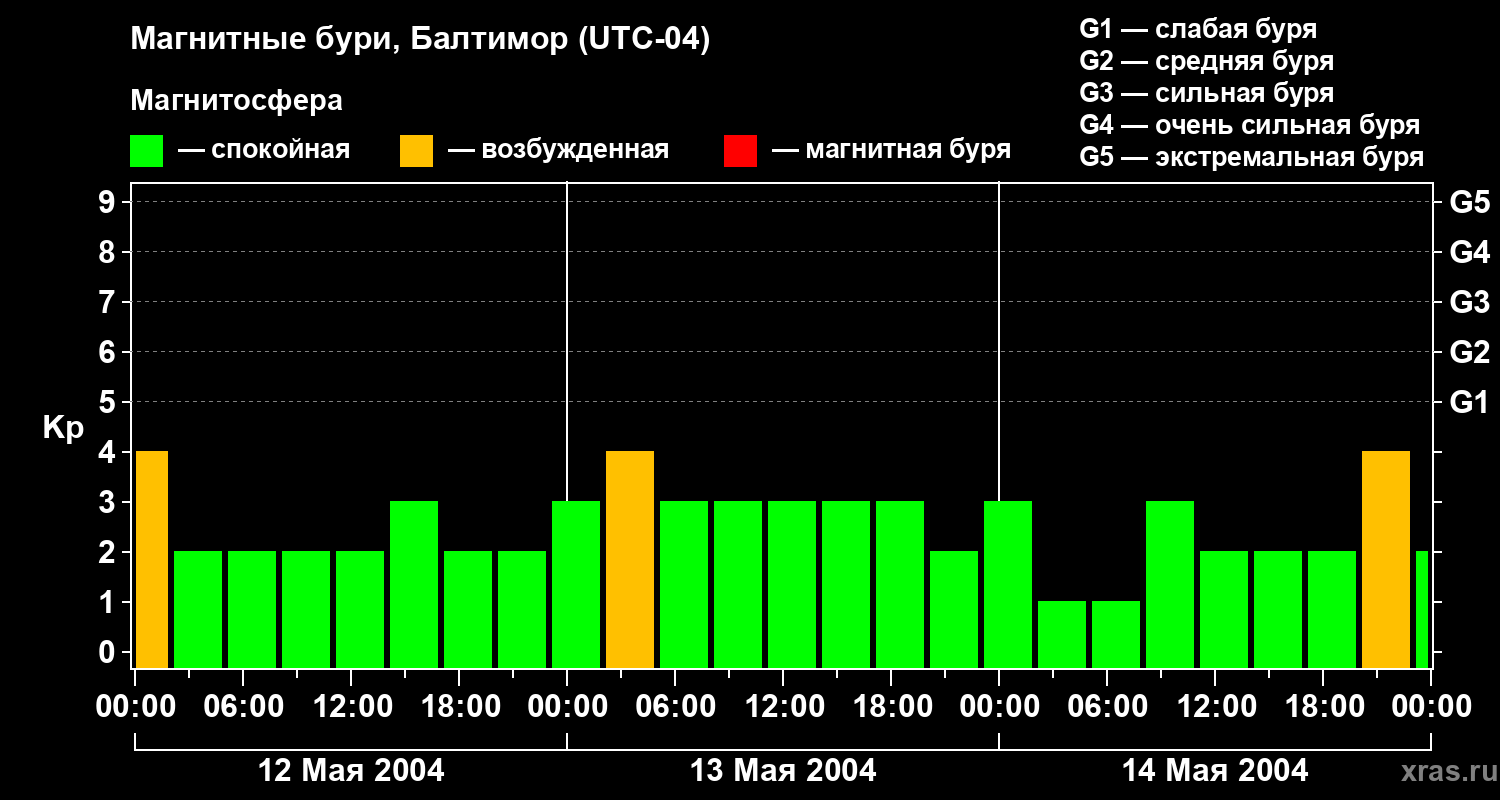Click the 'G3' label on the right axis
The image size is (1500, 800).
click(1469, 302)
